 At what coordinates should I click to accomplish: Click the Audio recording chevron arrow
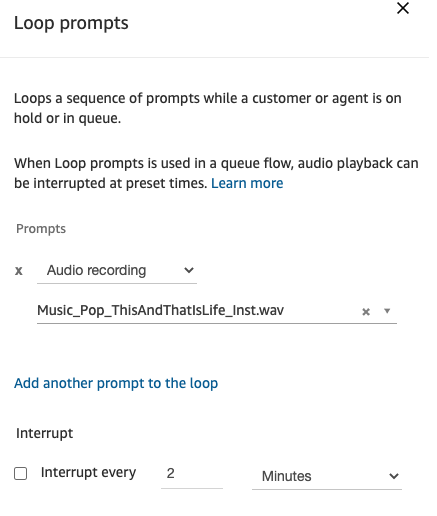[x=189, y=270]
